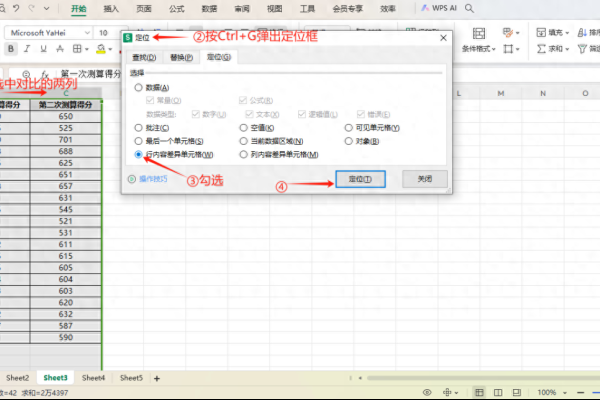This screenshot has height=400, width=600.
Task: Open WPS AI from the top bar
Action: tap(439, 8)
